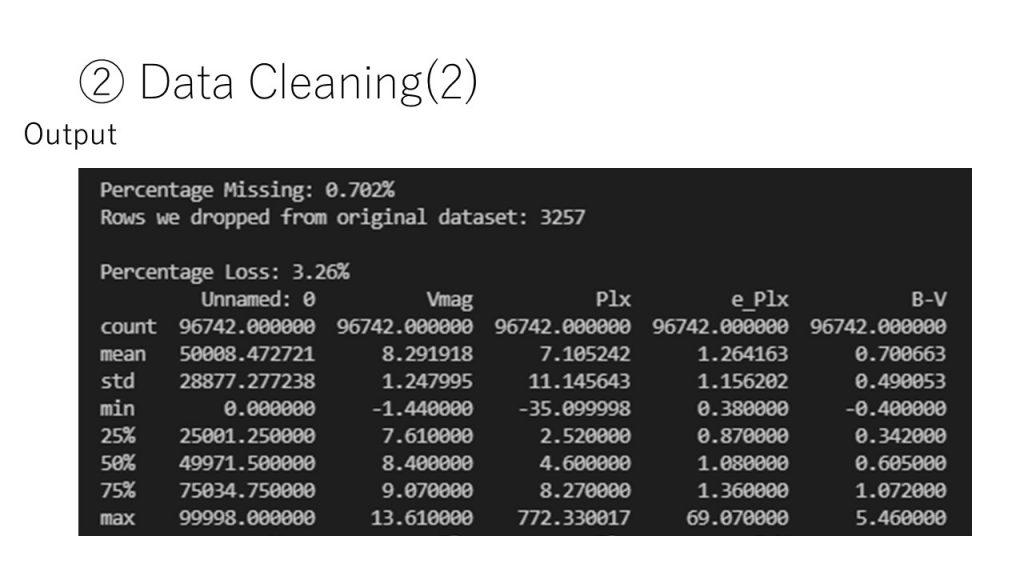
Task: Click the rows dropped count 3257
Action: click(x=562, y=217)
